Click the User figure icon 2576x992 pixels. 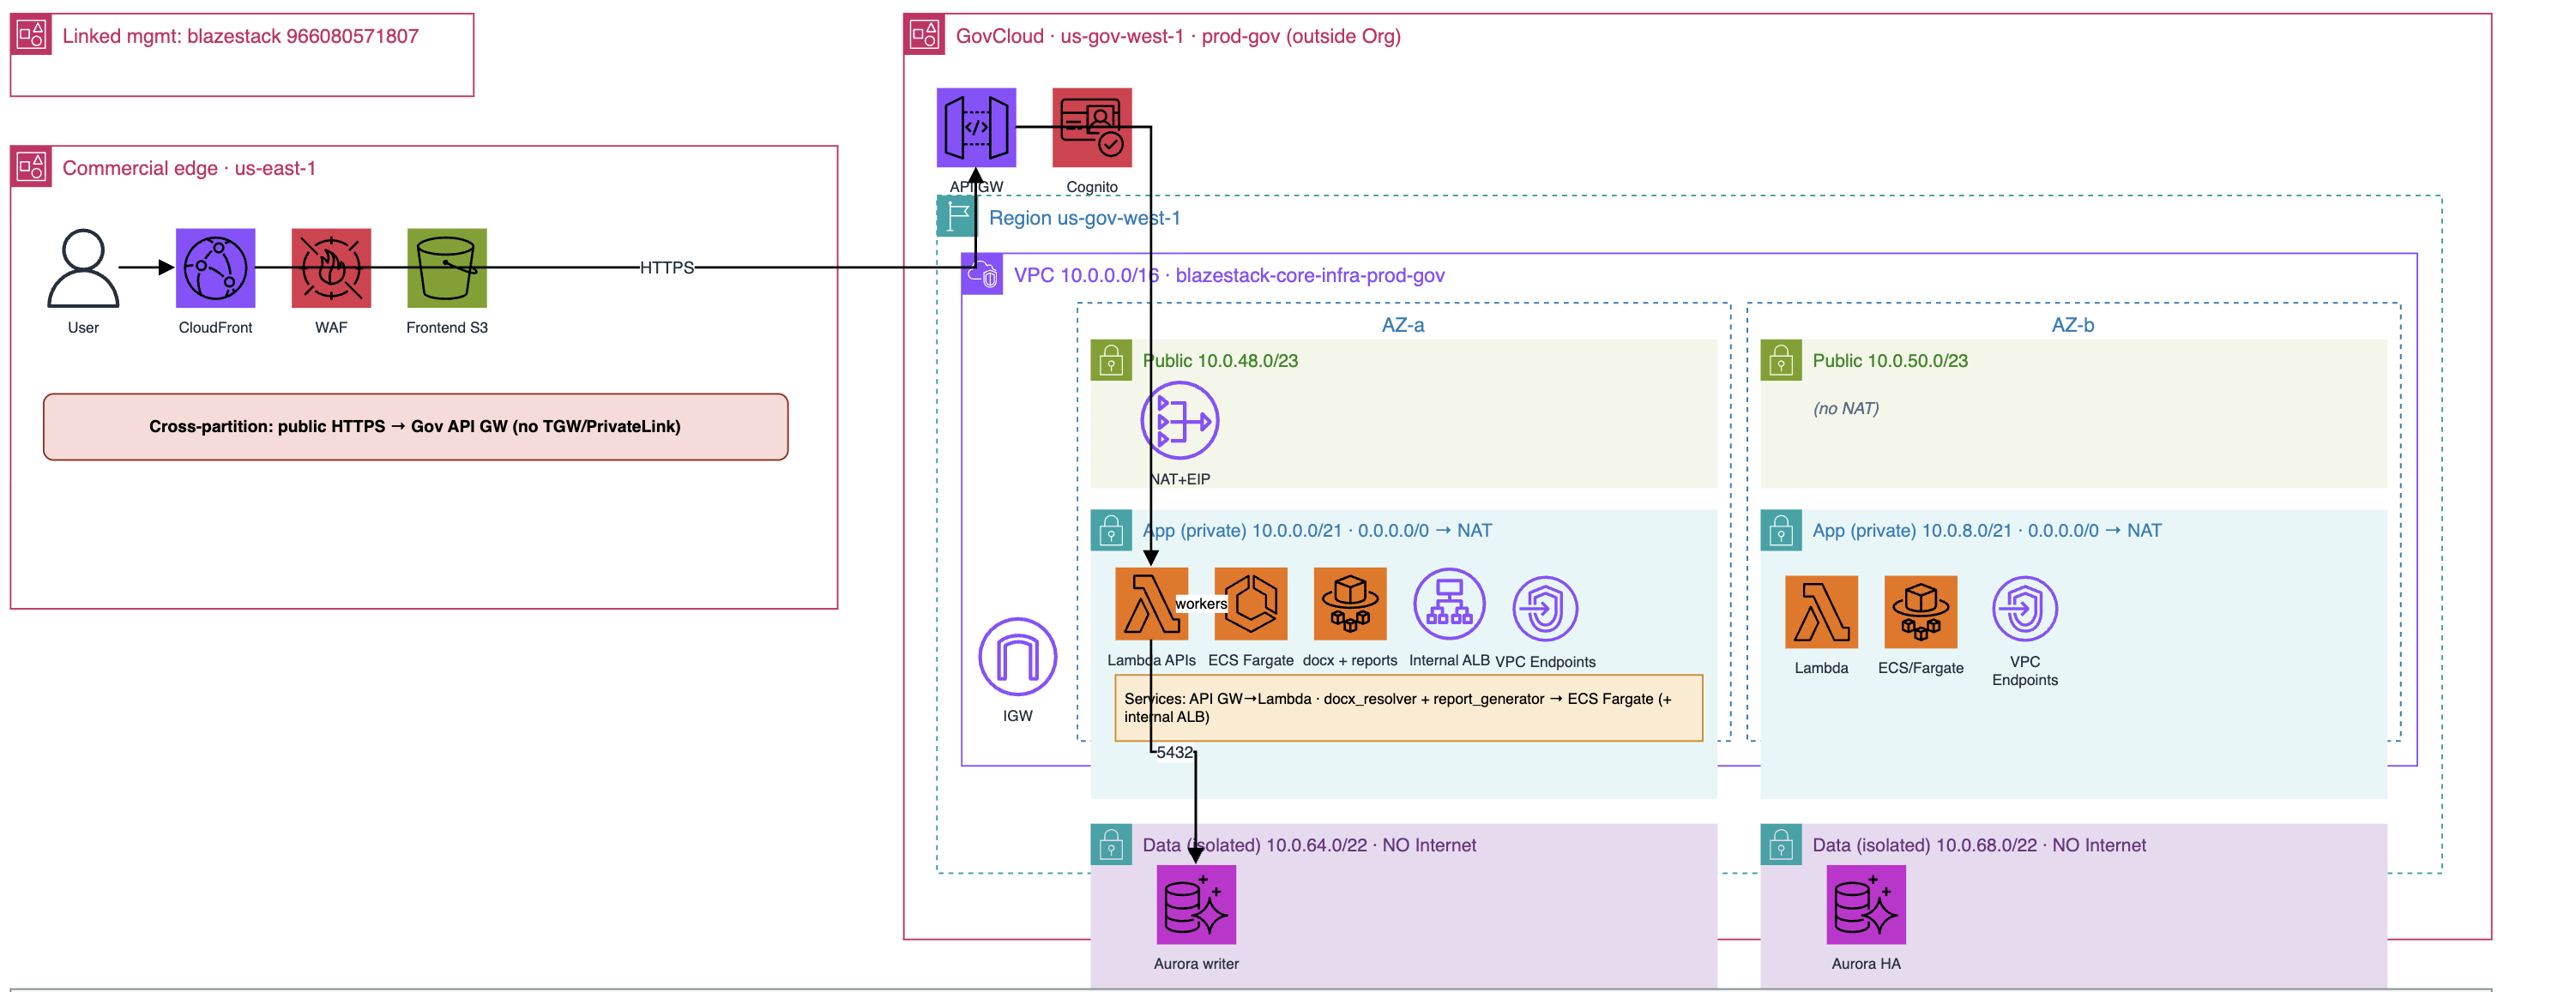click(x=83, y=268)
